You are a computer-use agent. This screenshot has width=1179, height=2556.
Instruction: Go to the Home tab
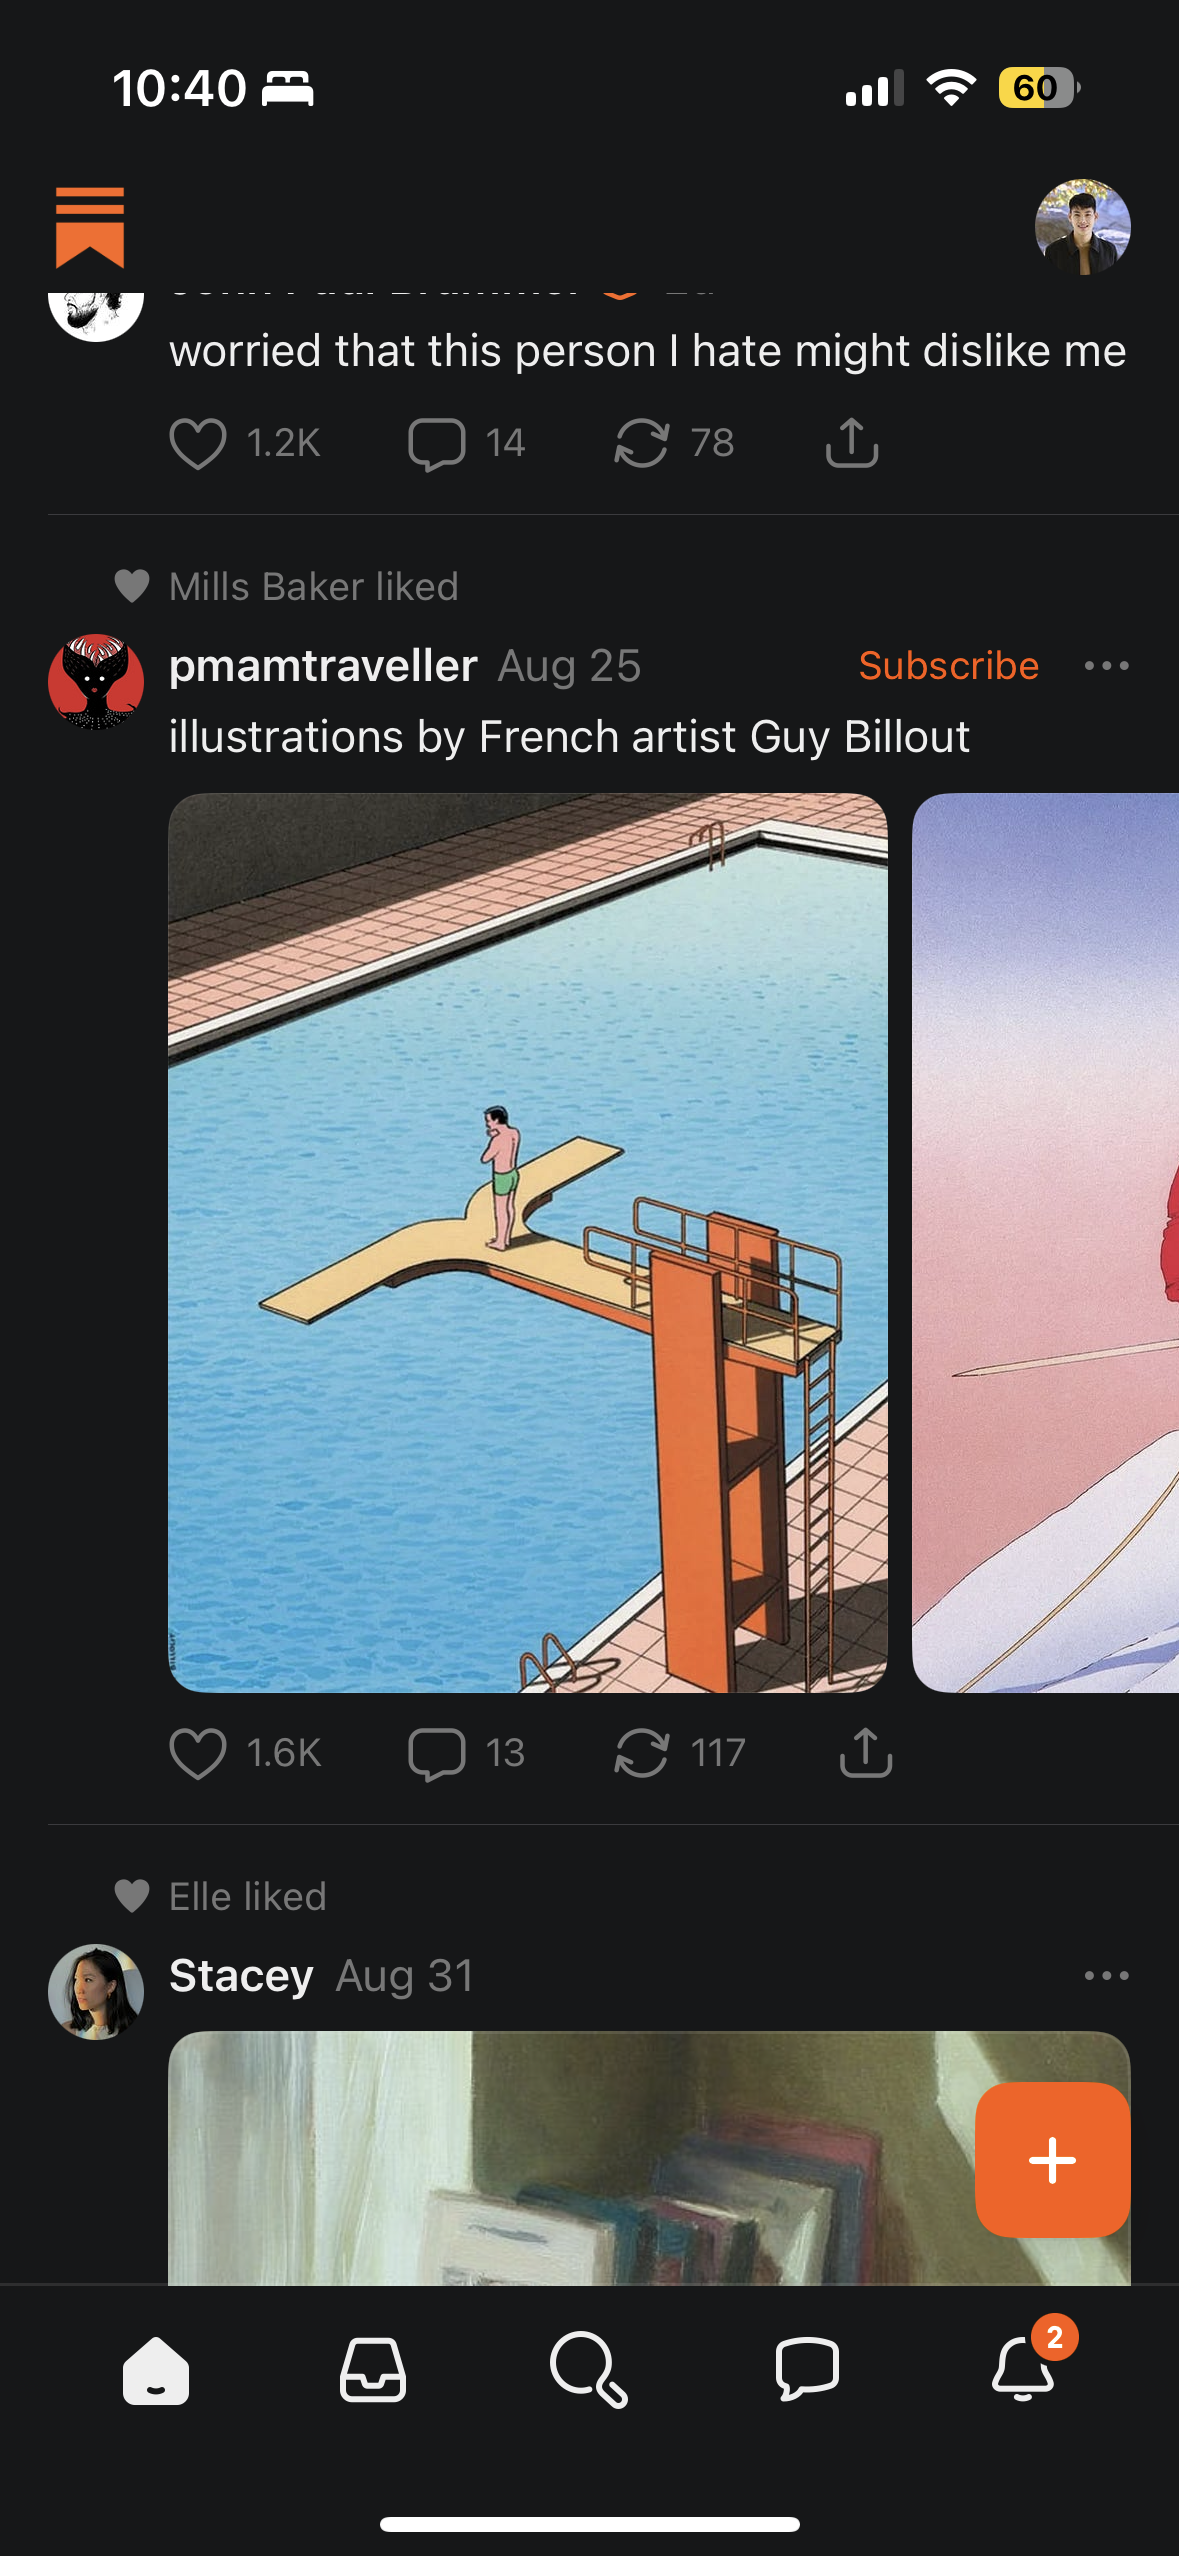pyautogui.click(x=156, y=2370)
